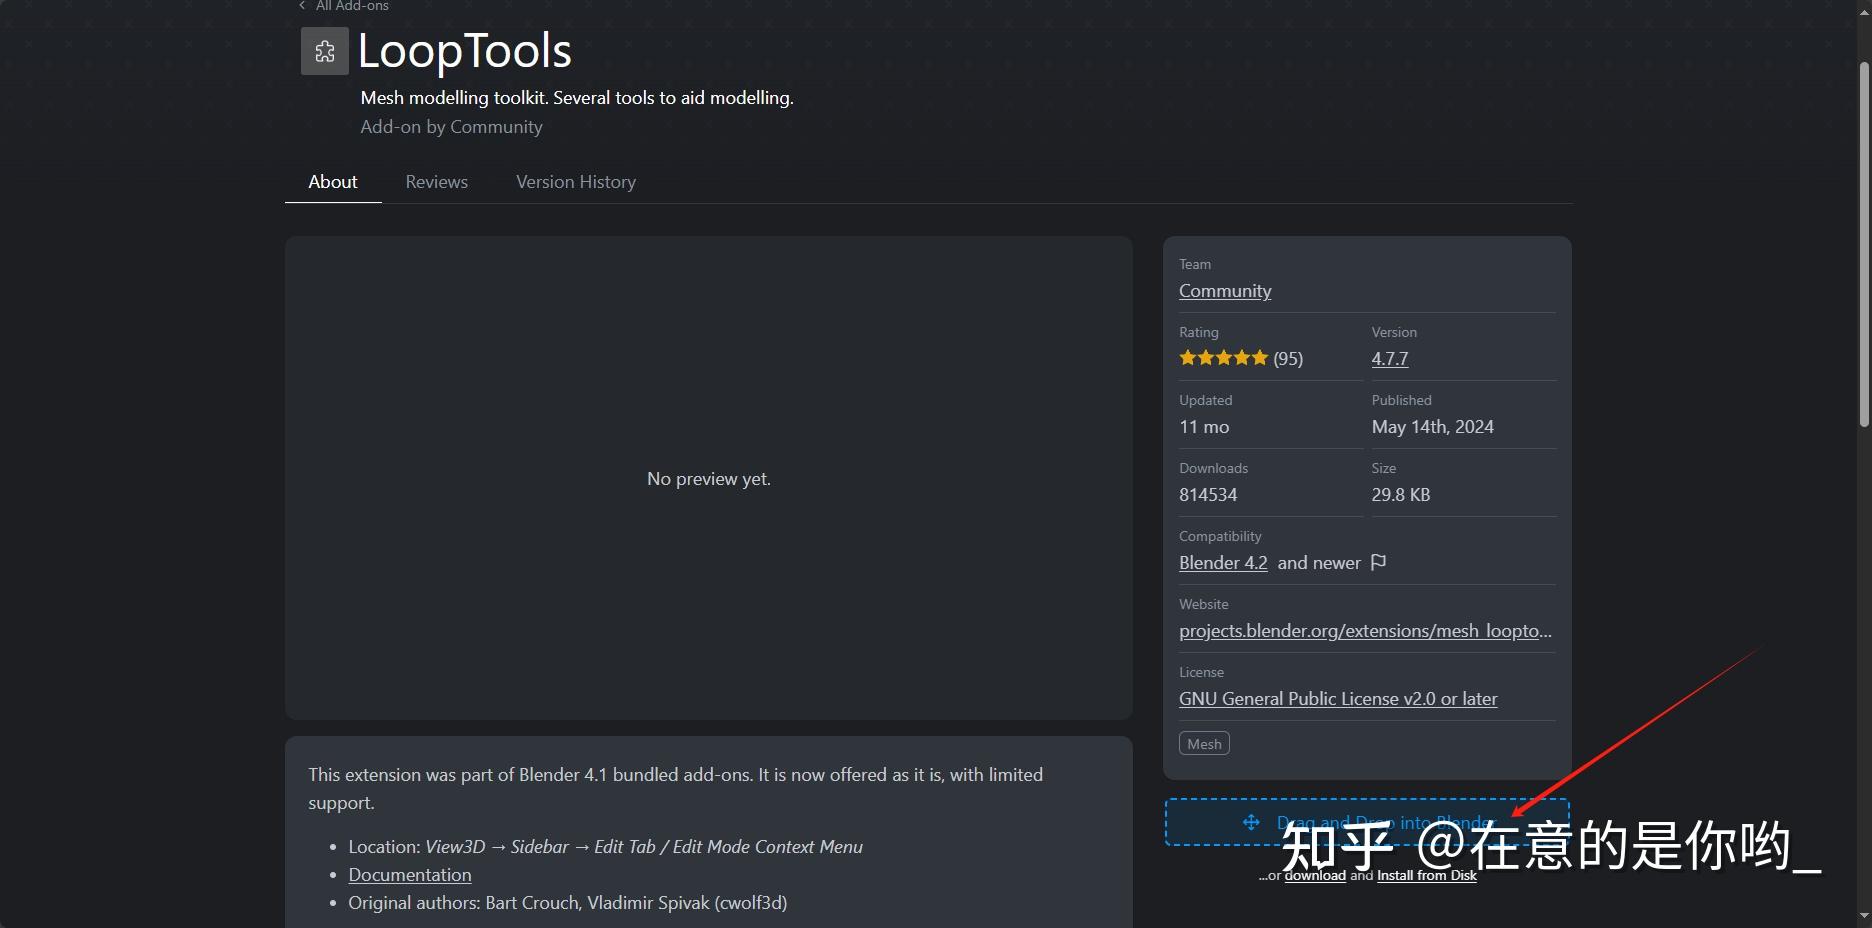
Task: Click the move-arrows icon in the drag-and-drop box
Action: (x=1251, y=822)
